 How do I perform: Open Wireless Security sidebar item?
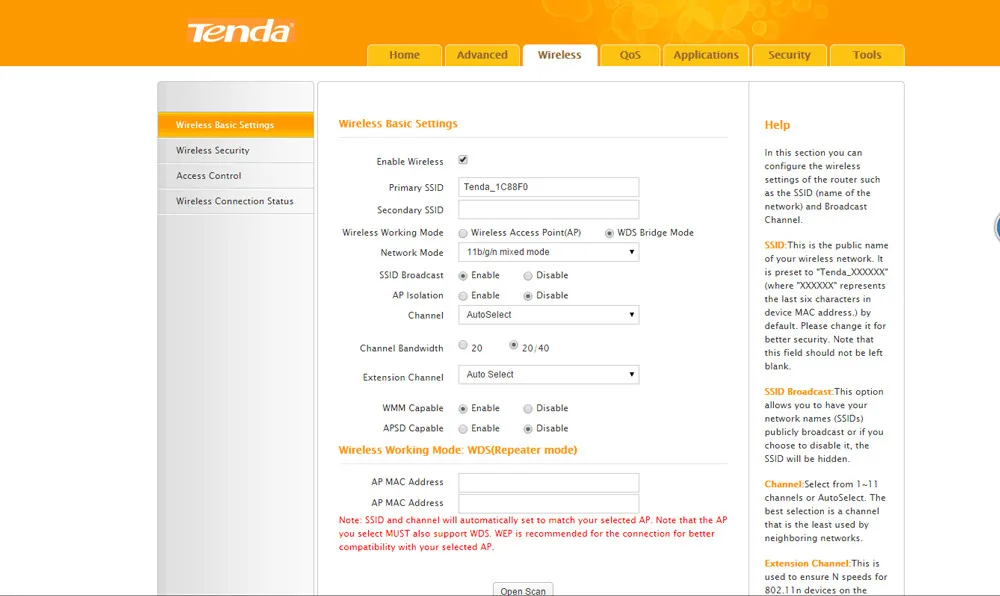(235, 150)
